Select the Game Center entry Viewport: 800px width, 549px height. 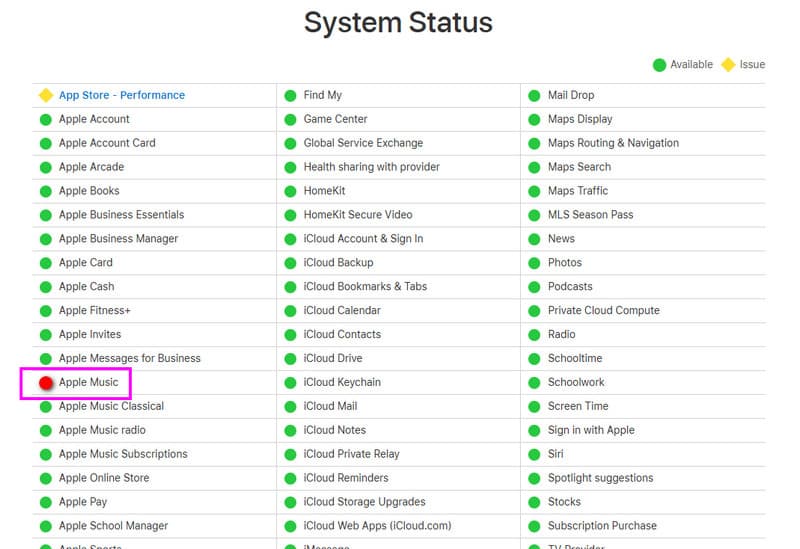click(335, 119)
